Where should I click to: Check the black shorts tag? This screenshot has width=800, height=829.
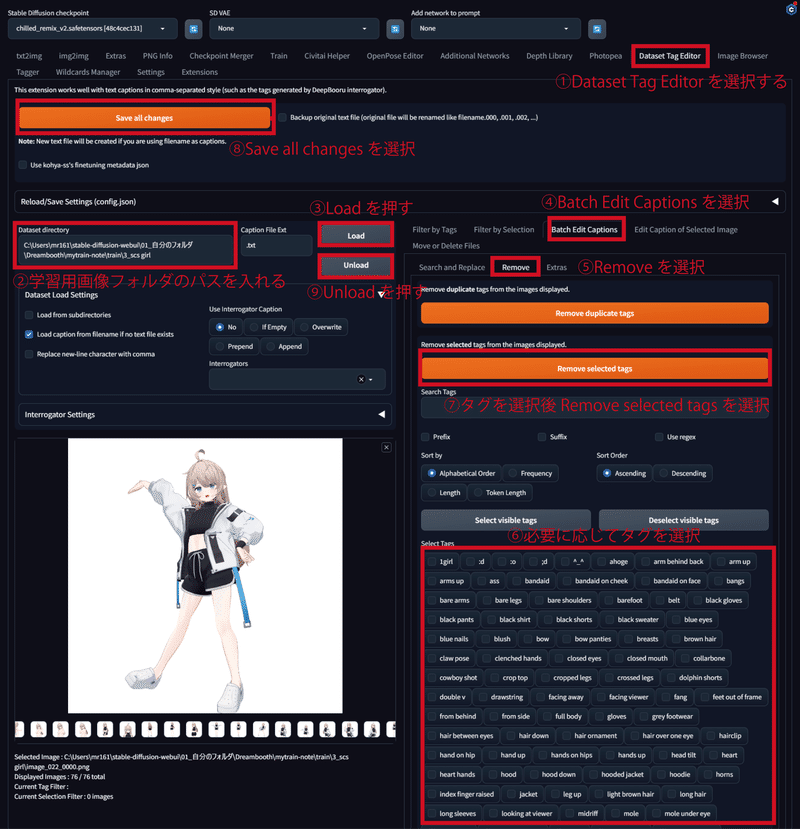[548, 620]
